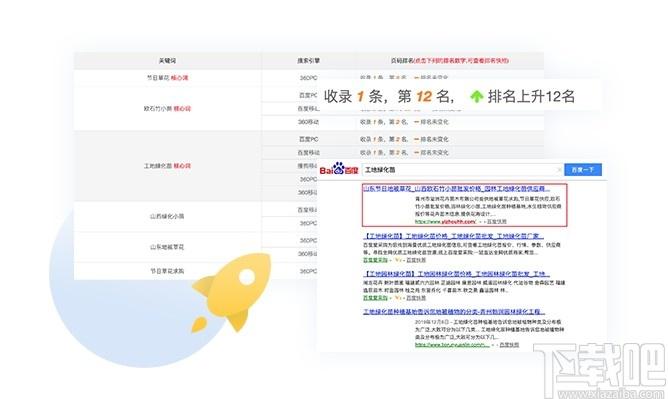Screen dimensions: 668x399
Task: Click 百度爱采购 under 【工地绿化苗】 result
Action: click(x=375, y=260)
